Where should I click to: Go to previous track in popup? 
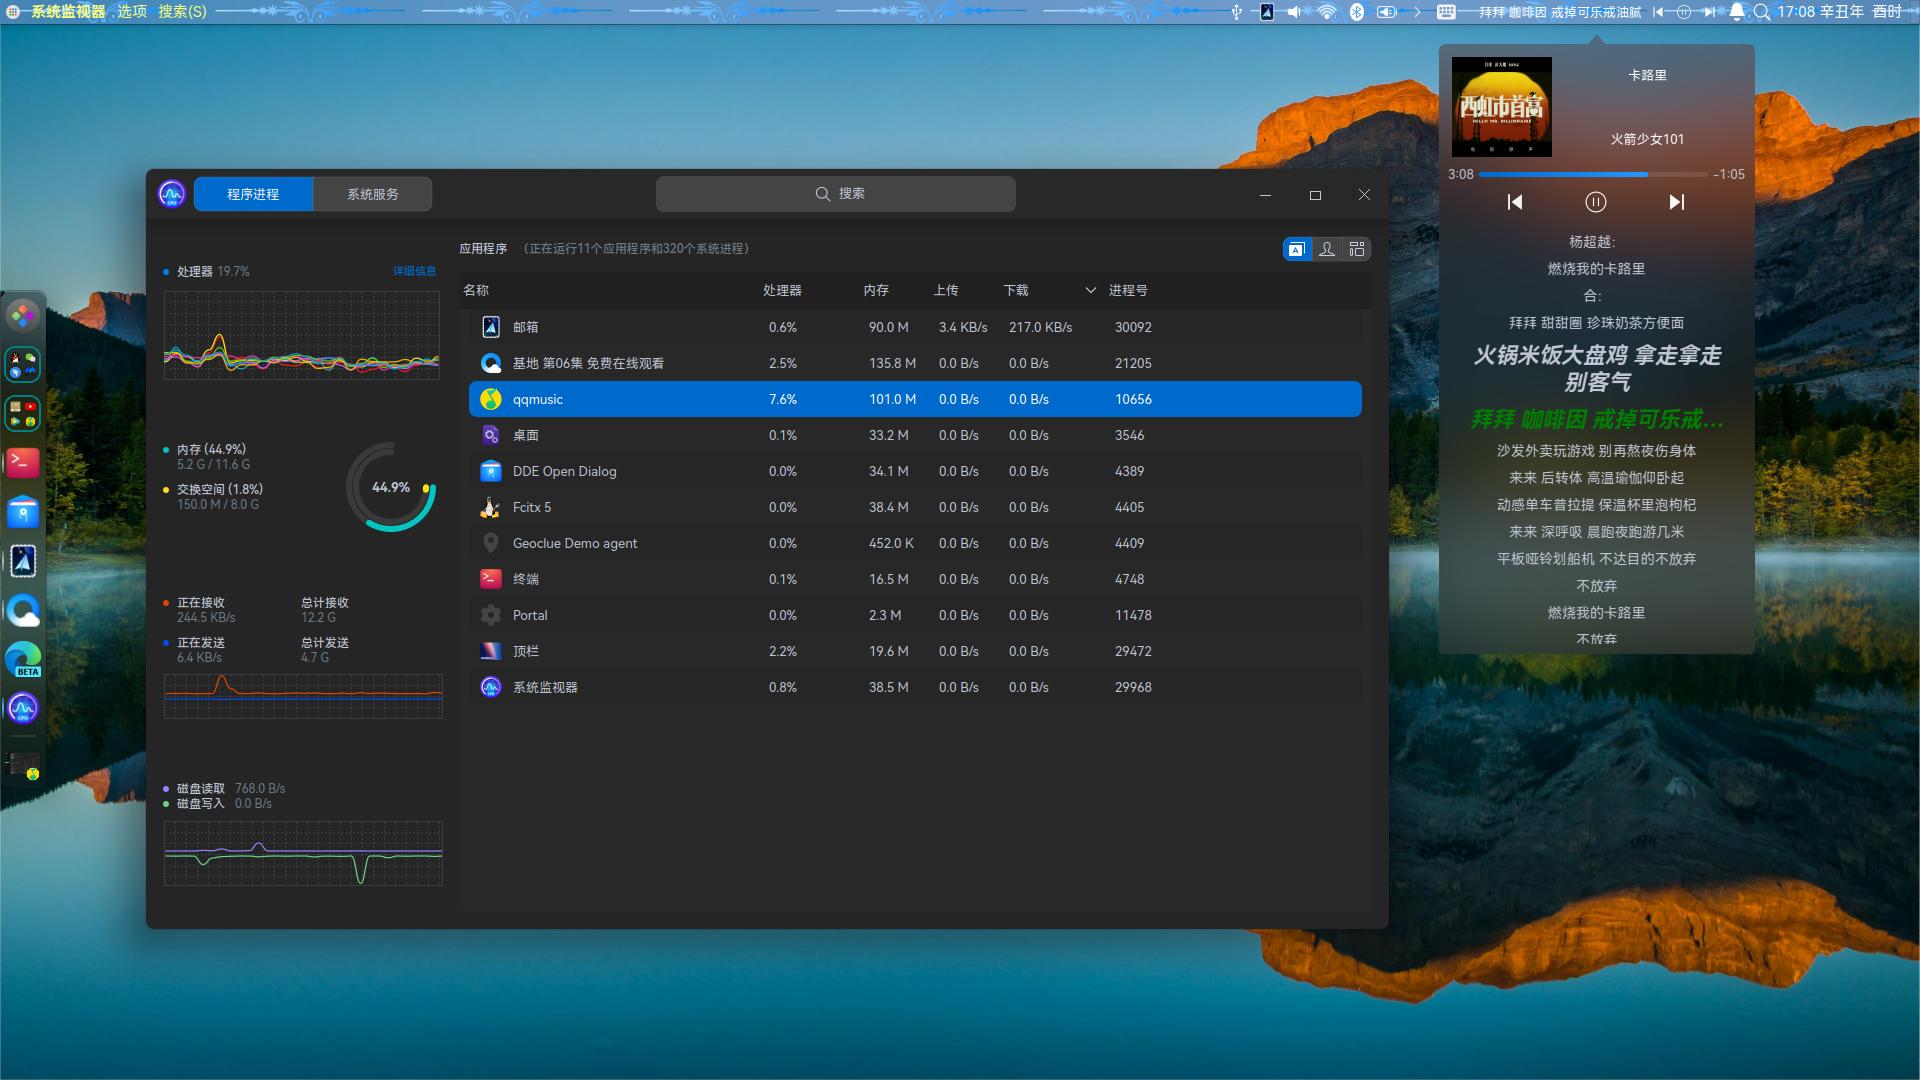[x=1515, y=202]
